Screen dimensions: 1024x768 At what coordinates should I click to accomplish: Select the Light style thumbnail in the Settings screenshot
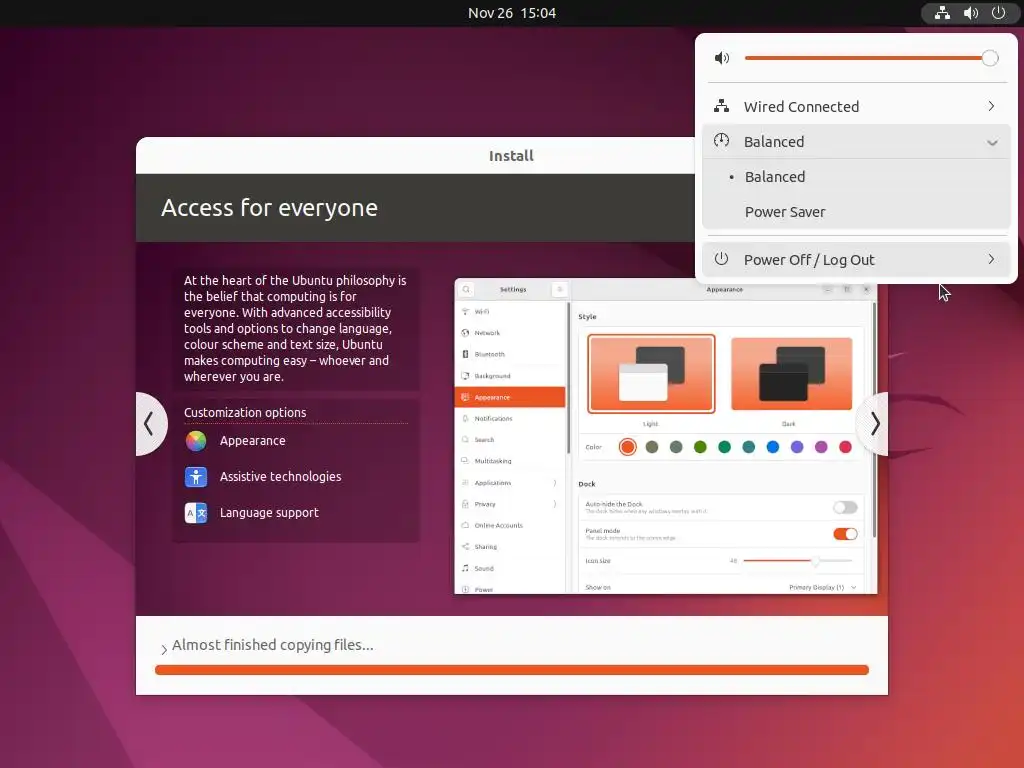pos(651,374)
